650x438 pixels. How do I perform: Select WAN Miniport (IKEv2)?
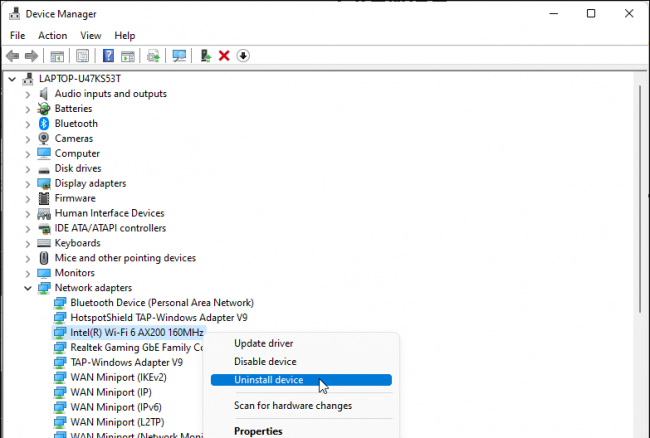click(x=119, y=377)
